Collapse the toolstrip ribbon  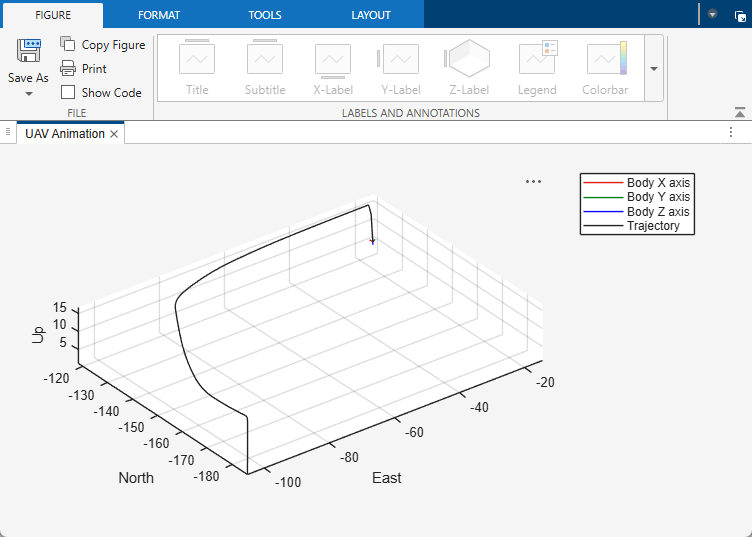(x=740, y=113)
